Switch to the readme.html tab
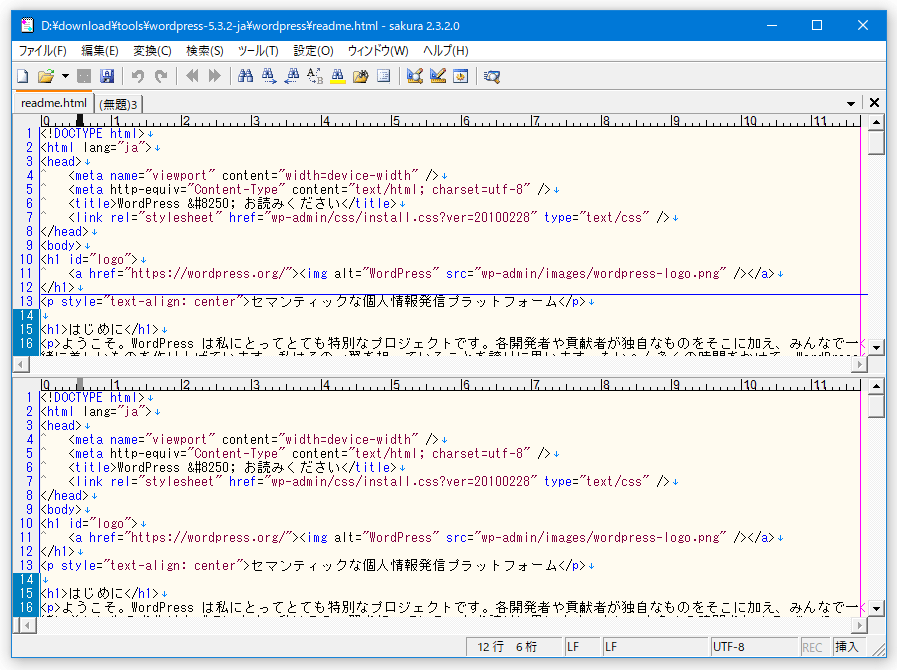897x670 pixels. pyautogui.click(x=54, y=103)
